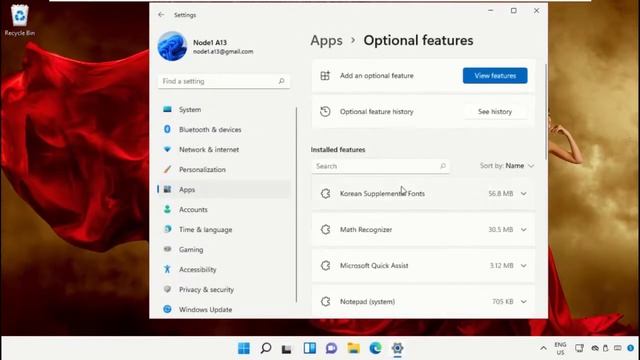Click the Network wifi icon
The height and width of the screenshot is (360, 640).
tap(167, 149)
